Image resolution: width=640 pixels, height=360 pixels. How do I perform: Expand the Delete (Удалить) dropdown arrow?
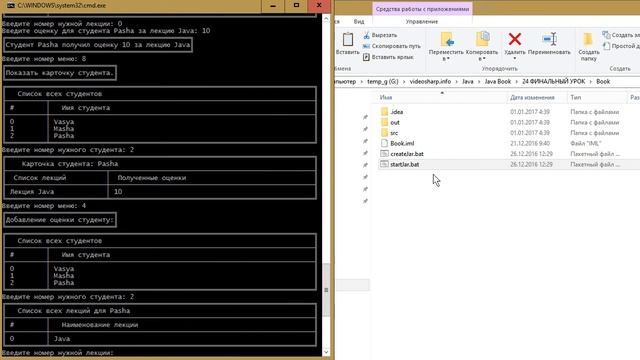click(x=515, y=59)
